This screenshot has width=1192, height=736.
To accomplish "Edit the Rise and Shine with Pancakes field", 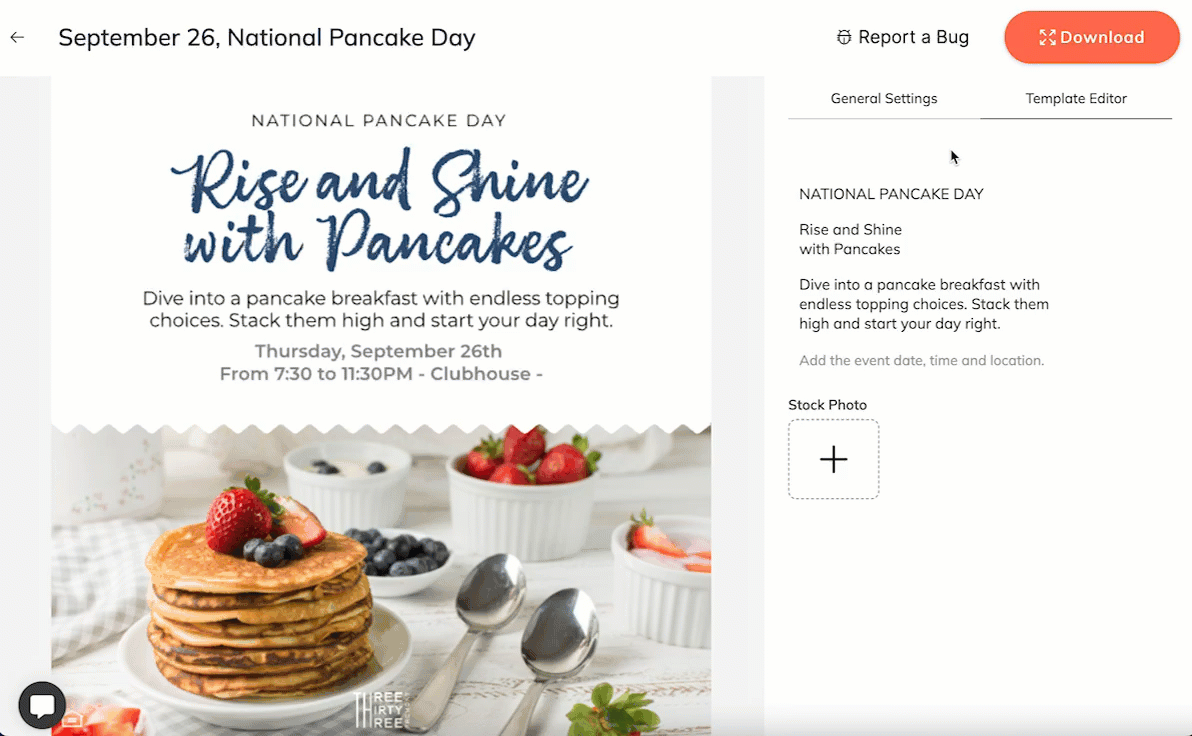I will (850, 240).
